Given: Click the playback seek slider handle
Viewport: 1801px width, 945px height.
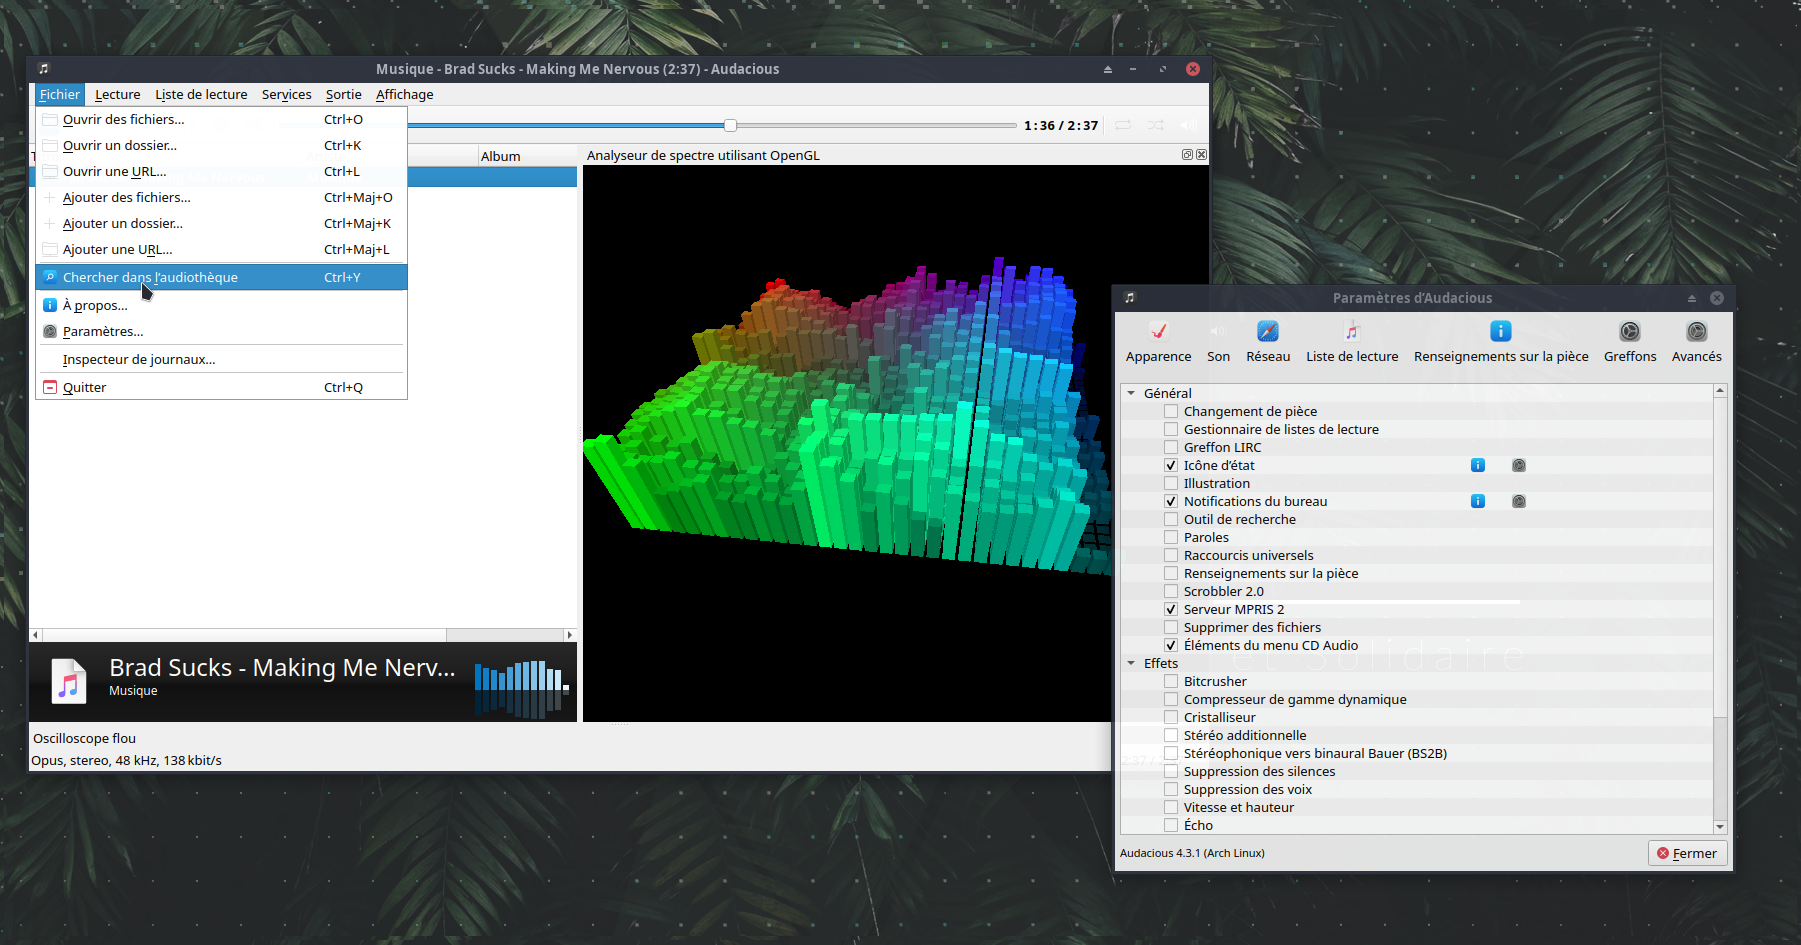Looking at the screenshot, I should coord(730,125).
